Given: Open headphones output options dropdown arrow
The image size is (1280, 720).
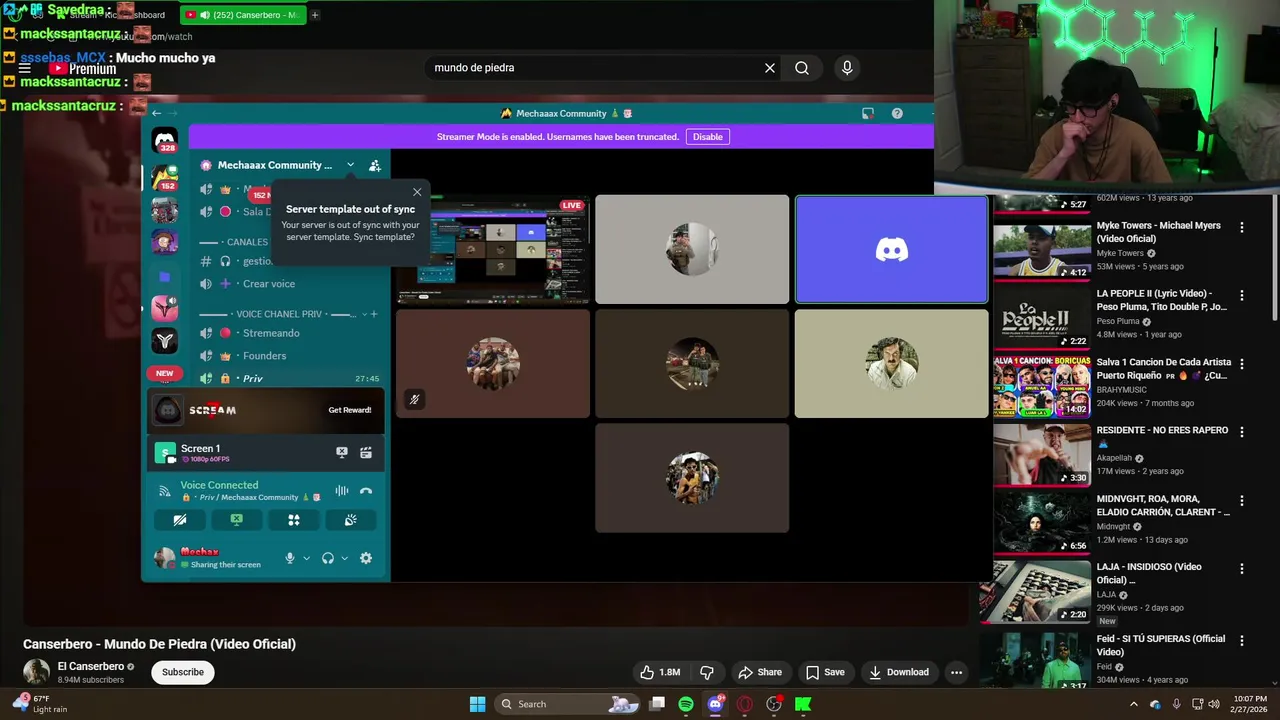Looking at the screenshot, I should tap(344, 558).
